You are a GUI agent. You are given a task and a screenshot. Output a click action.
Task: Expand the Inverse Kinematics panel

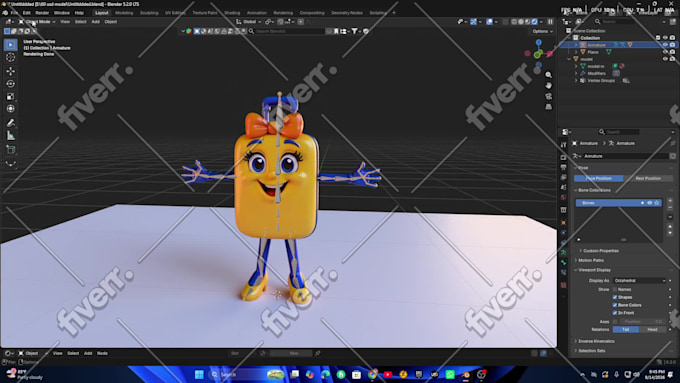[x=596, y=341]
